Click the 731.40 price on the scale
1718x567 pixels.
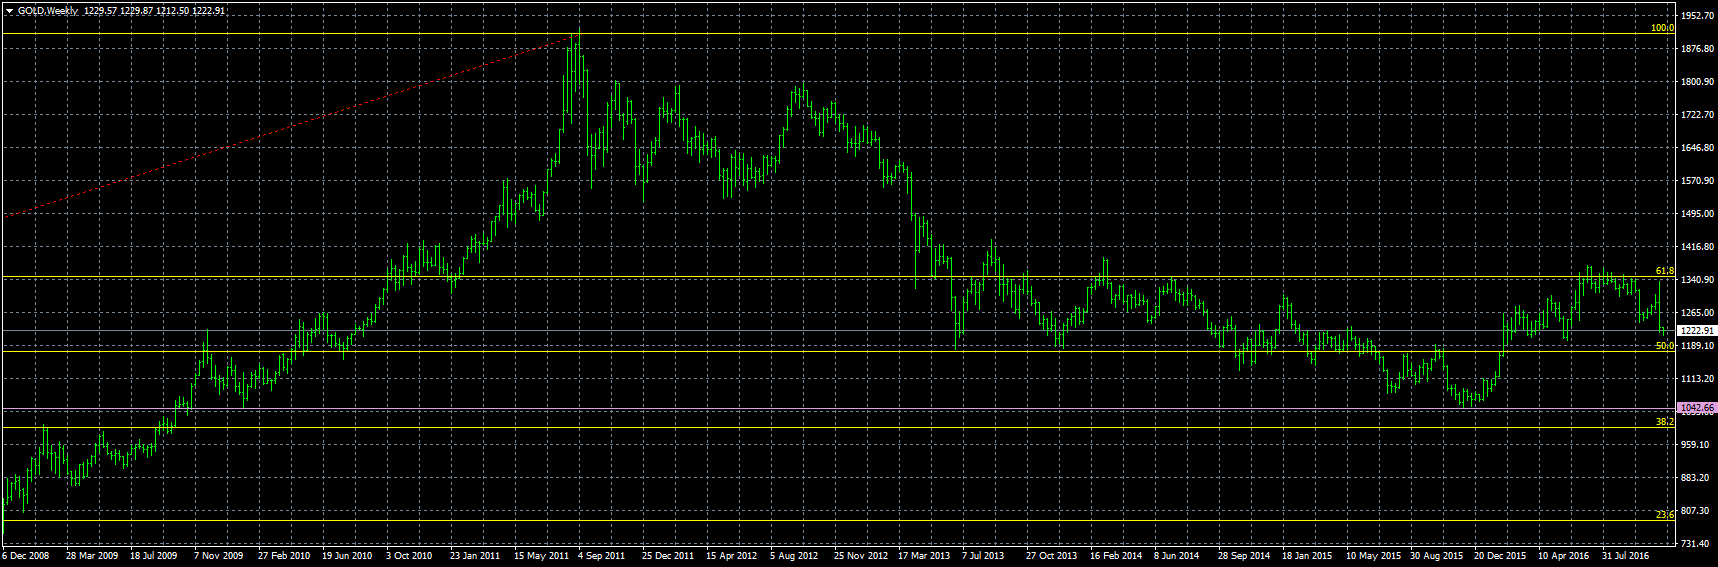click(1695, 544)
